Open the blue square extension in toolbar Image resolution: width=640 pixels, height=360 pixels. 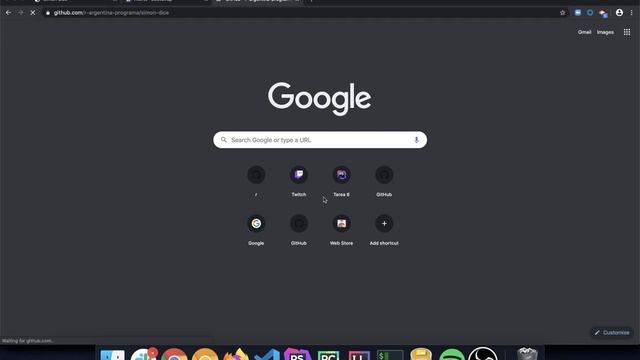pyautogui.click(x=578, y=13)
